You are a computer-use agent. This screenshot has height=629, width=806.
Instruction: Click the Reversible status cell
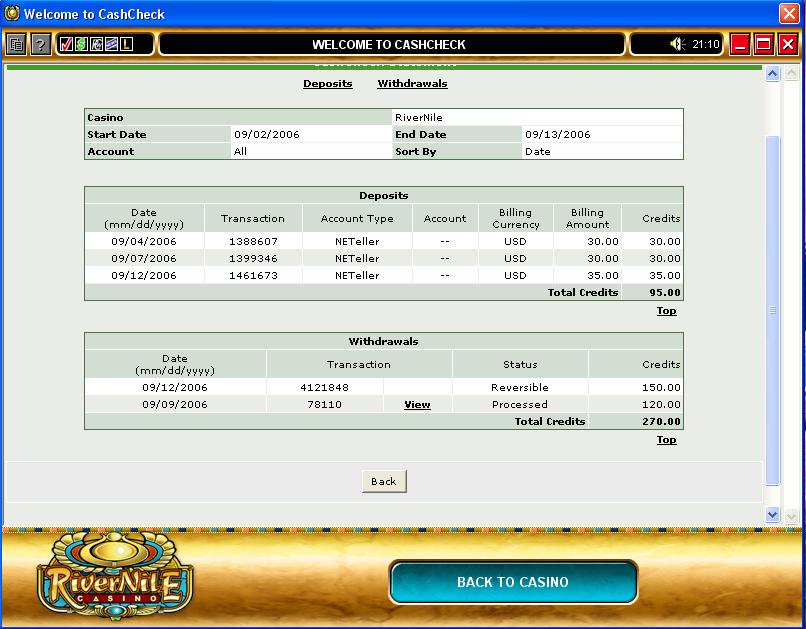pos(520,387)
